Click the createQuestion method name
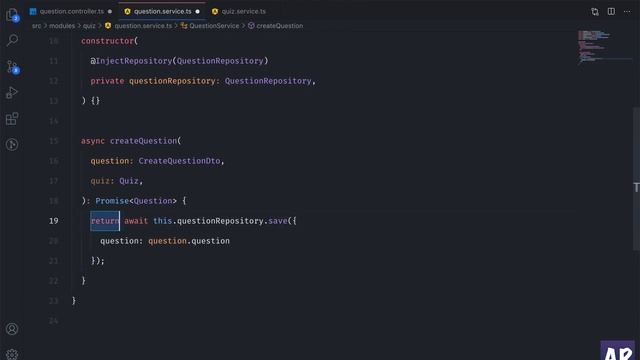The image size is (640, 360). point(143,141)
